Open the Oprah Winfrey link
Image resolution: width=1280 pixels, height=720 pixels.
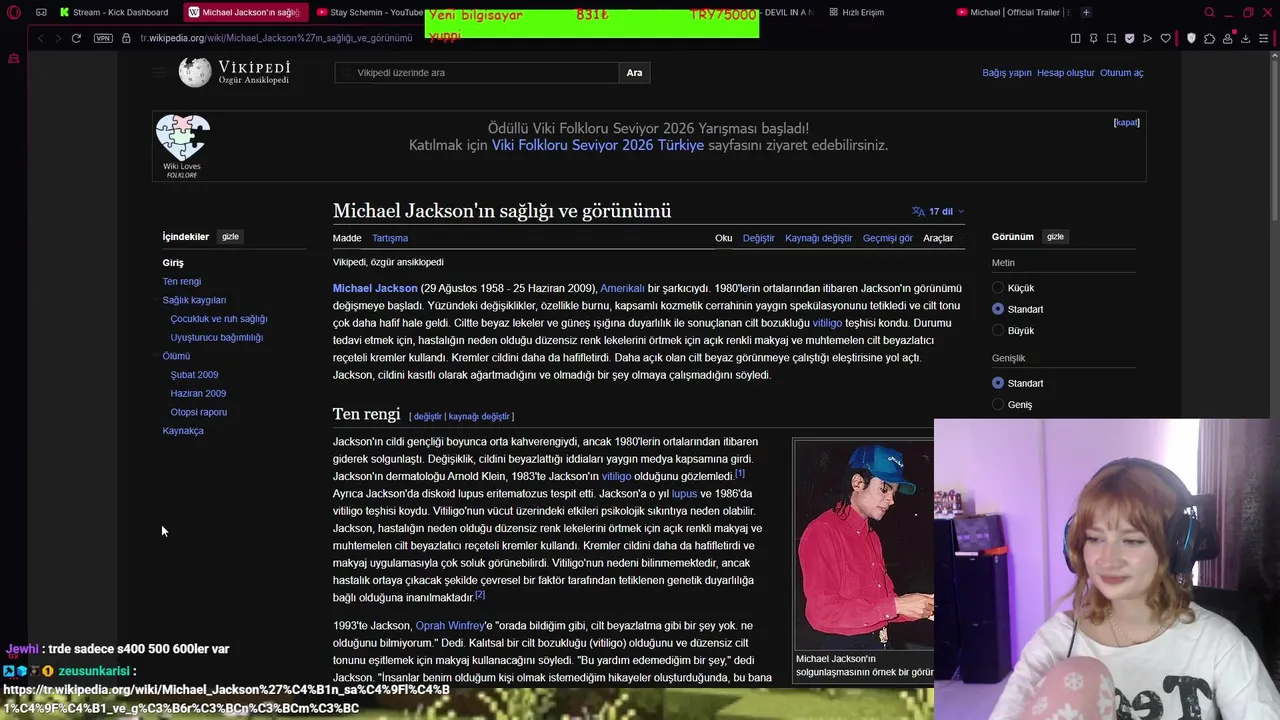click(x=449, y=625)
